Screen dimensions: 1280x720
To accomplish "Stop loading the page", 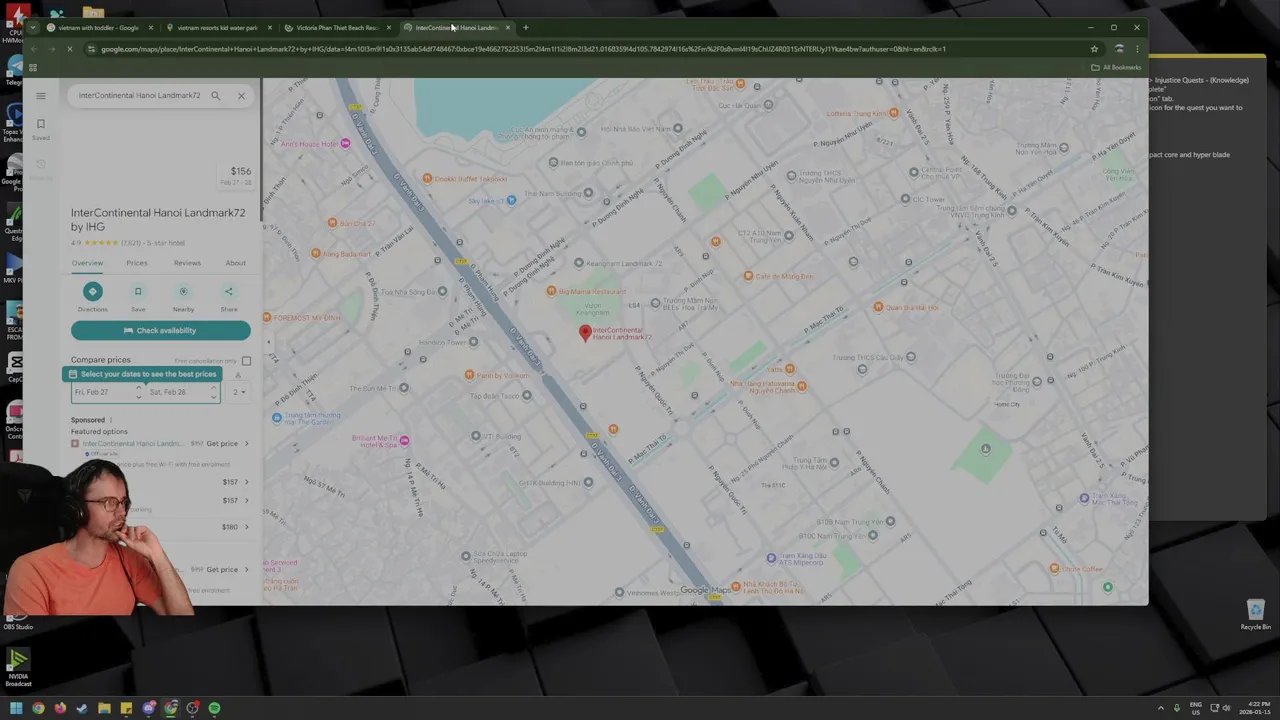I will [69, 49].
